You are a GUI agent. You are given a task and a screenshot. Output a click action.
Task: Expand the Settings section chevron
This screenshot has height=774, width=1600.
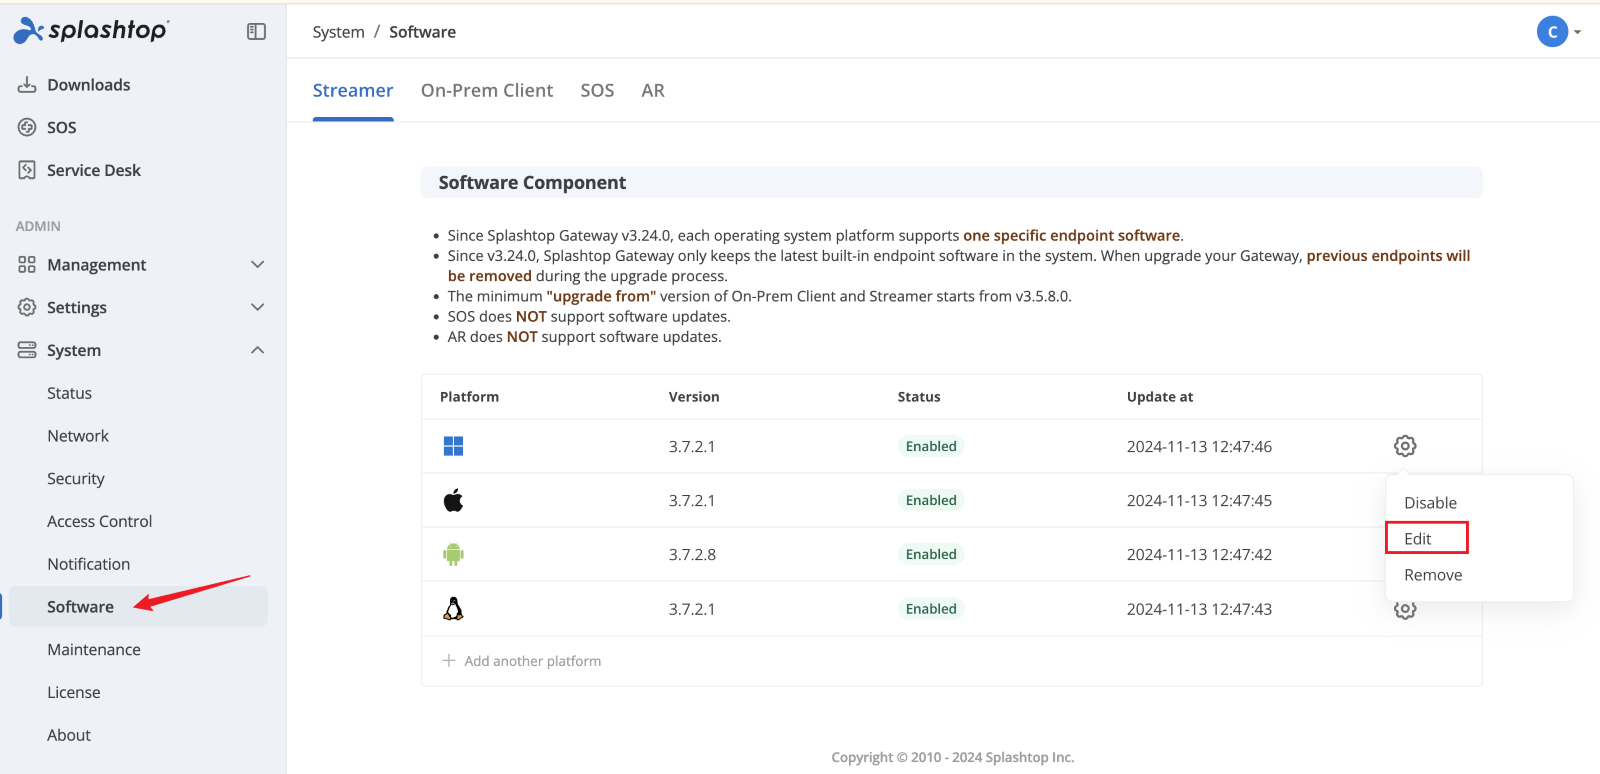point(257,307)
